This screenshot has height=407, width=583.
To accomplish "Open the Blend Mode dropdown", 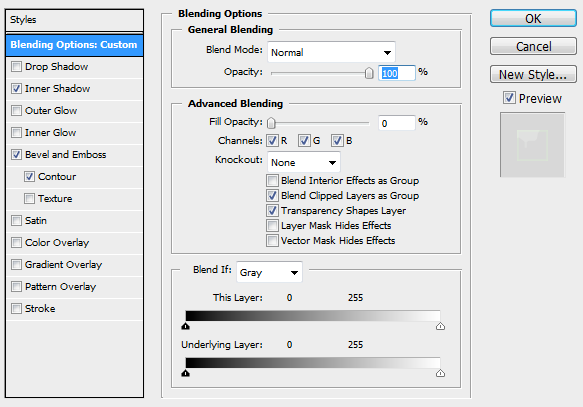I will tap(331, 52).
